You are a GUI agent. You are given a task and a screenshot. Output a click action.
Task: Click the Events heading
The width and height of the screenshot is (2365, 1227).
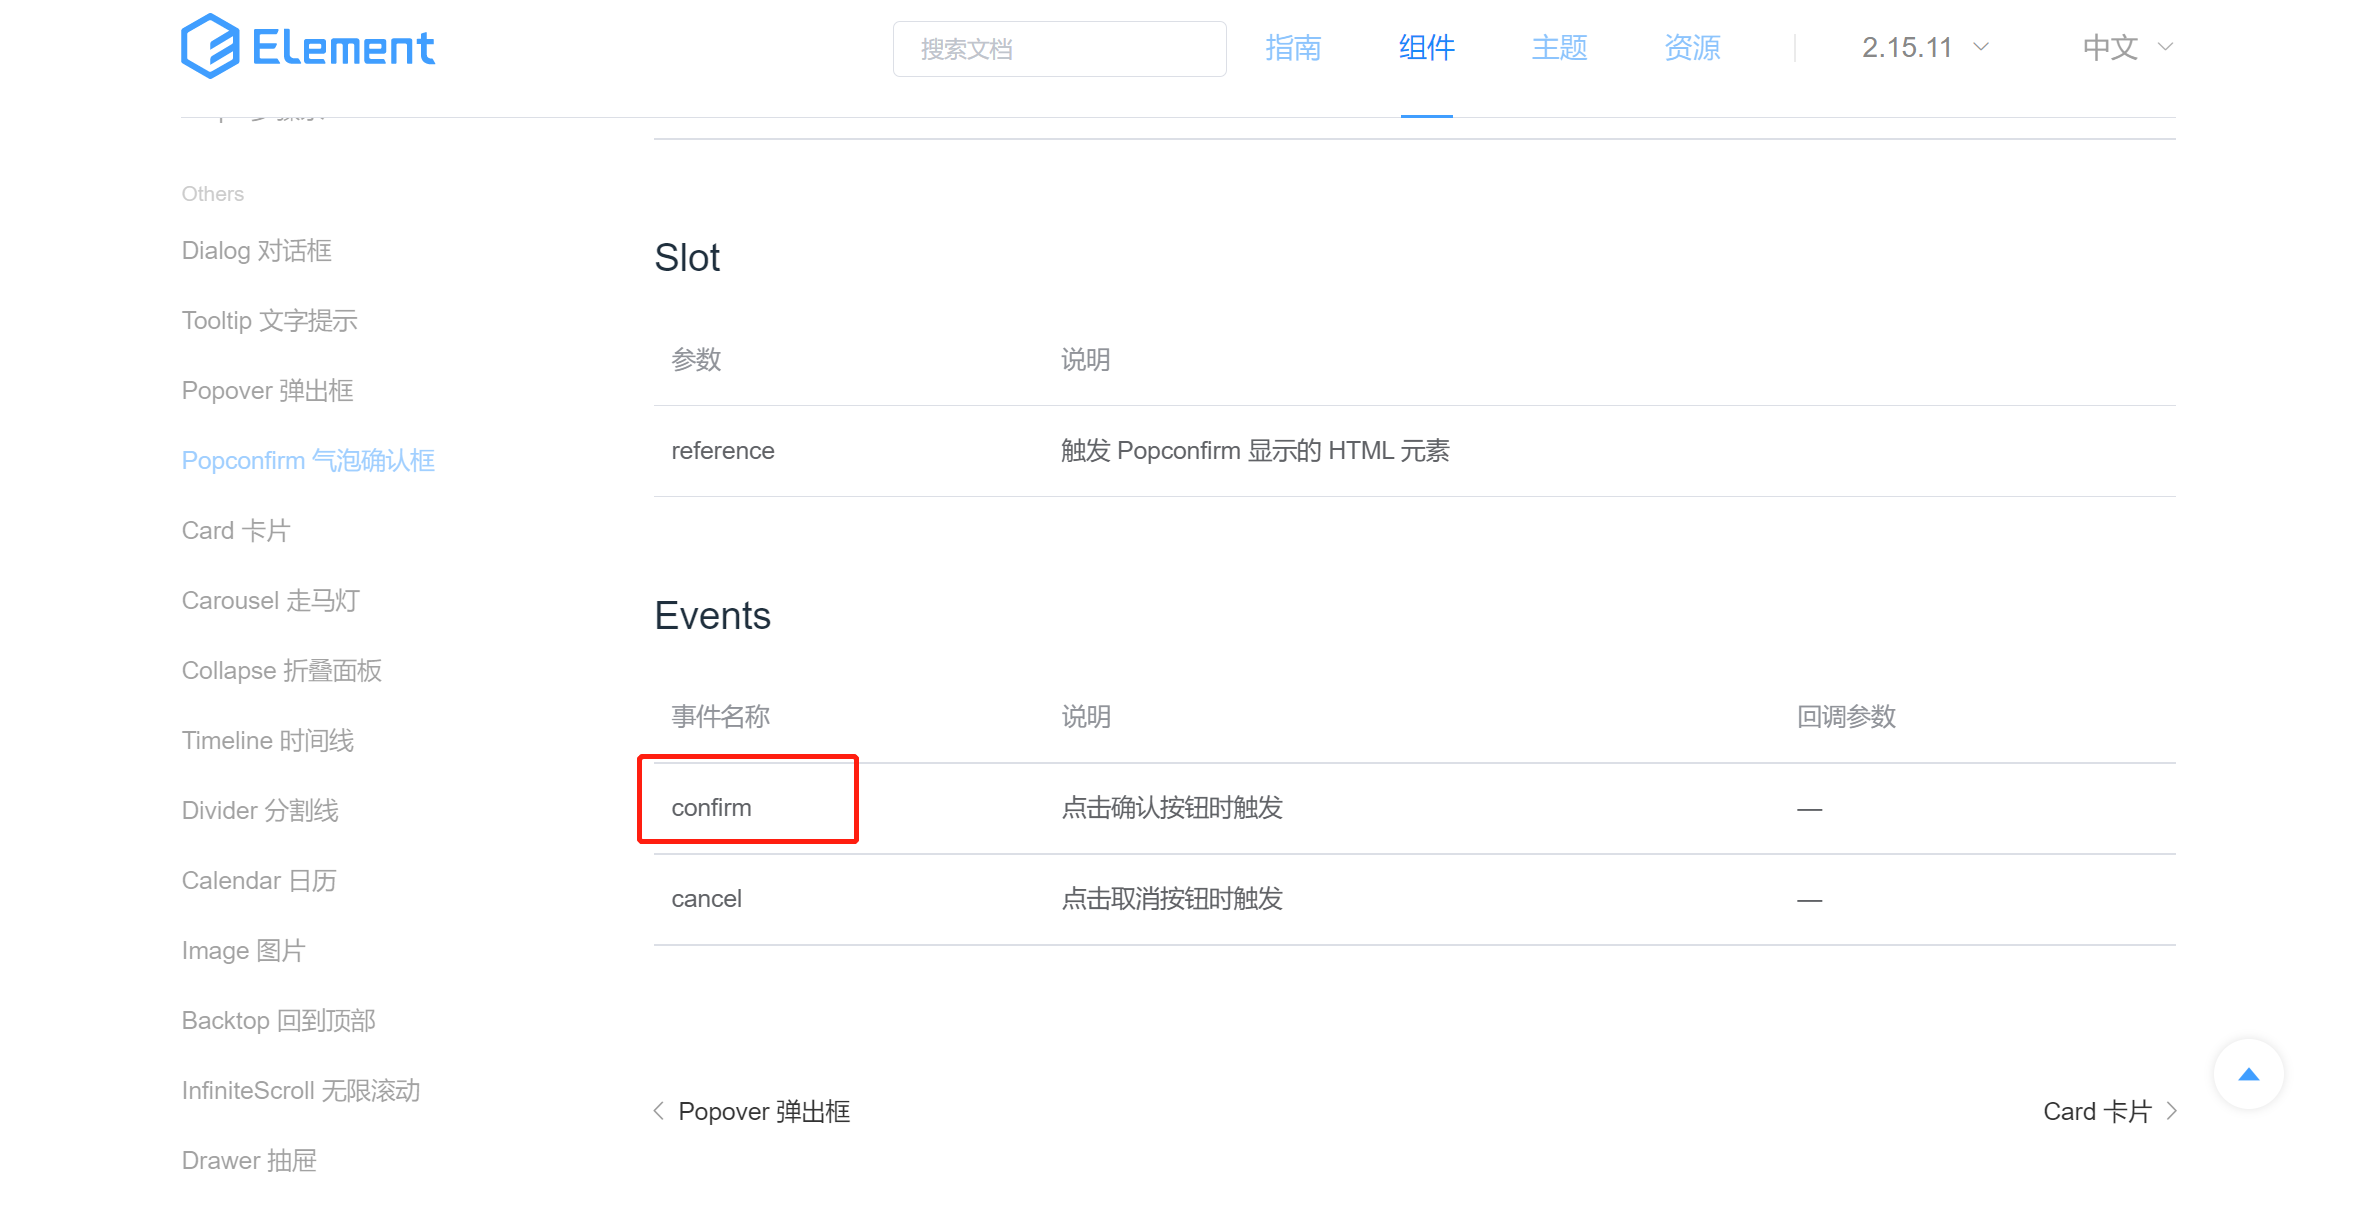(x=712, y=616)
